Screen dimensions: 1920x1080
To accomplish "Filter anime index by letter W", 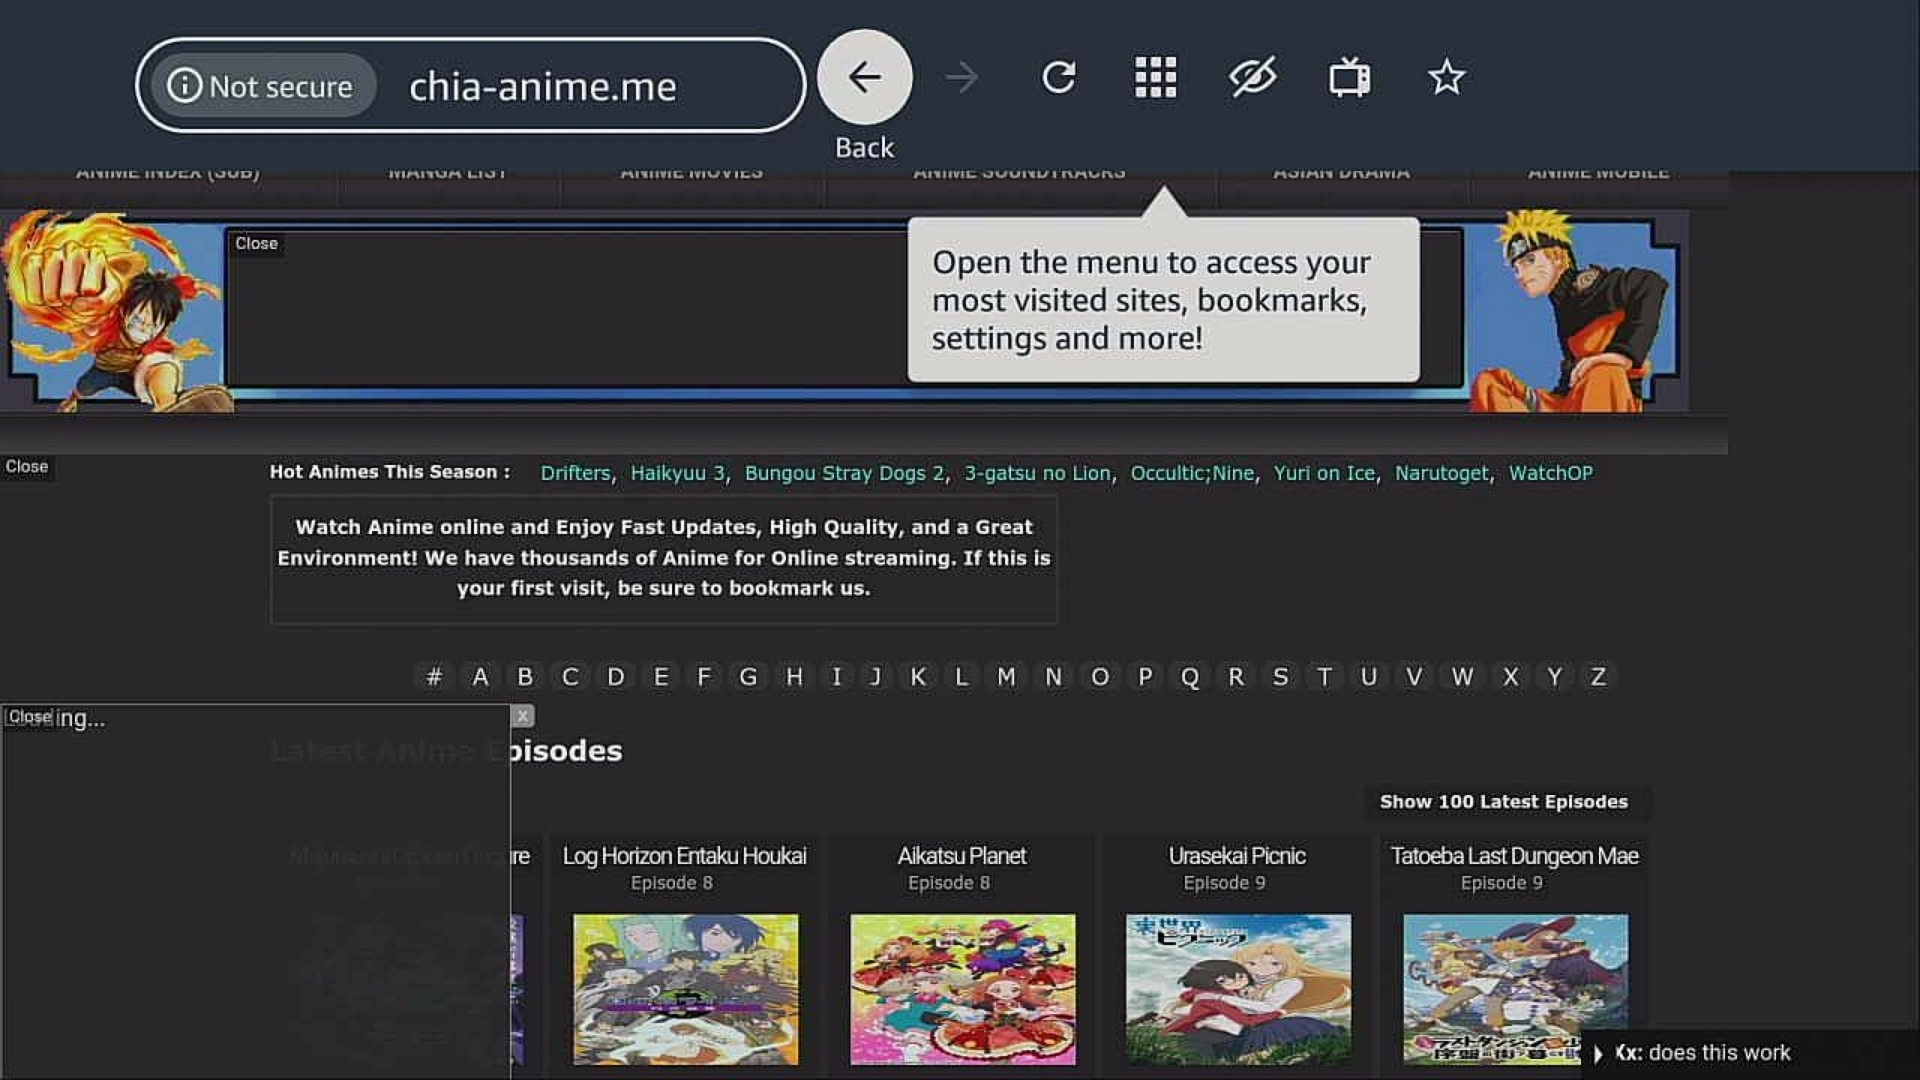I will pyautogui.click(x=1462, y=677).
